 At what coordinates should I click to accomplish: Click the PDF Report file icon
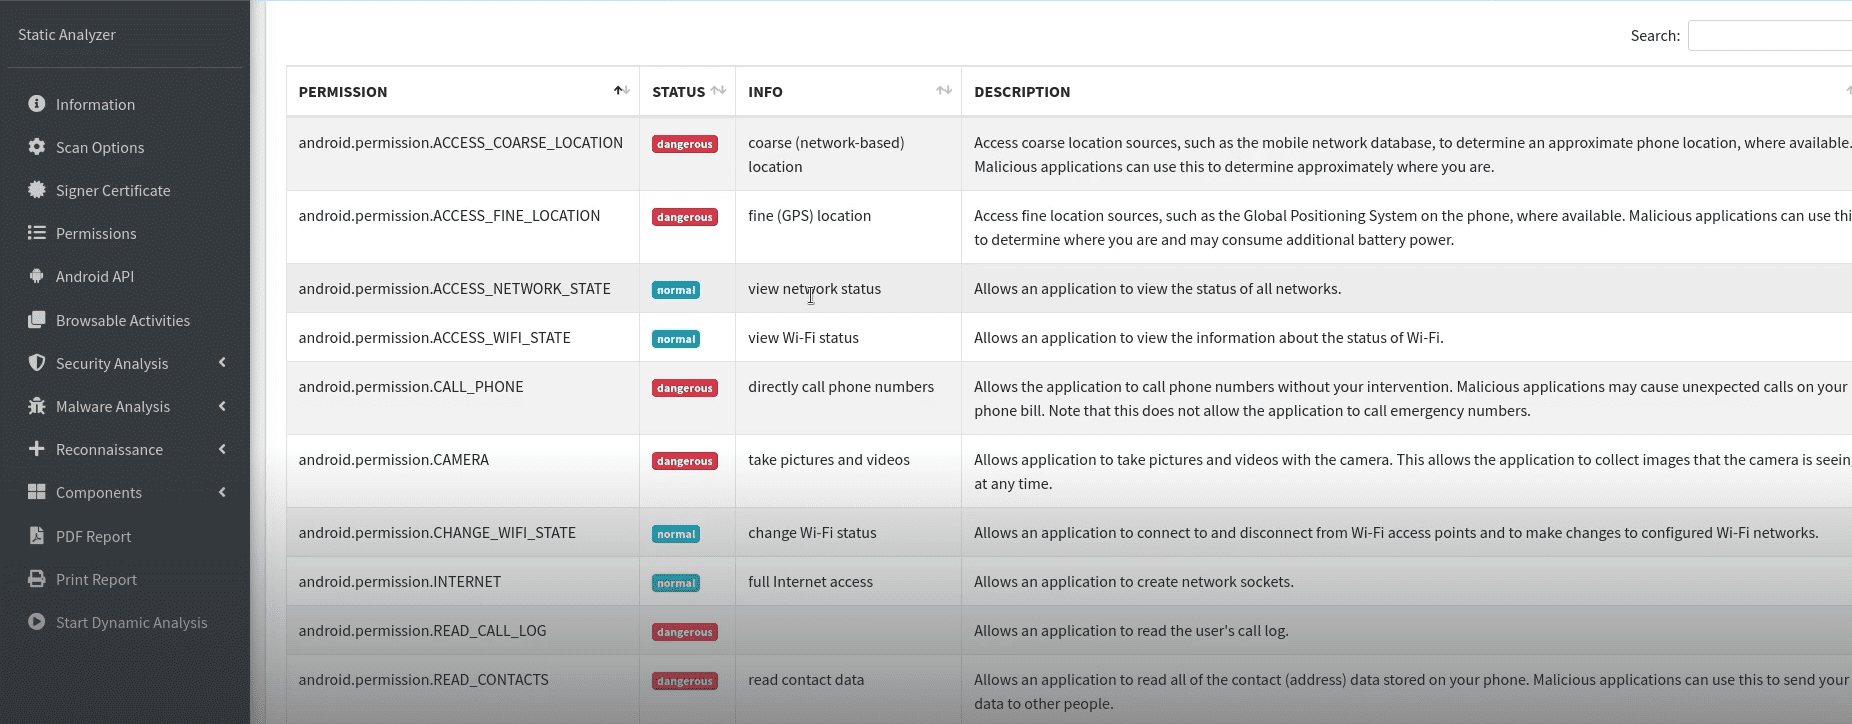coord(37,536)
